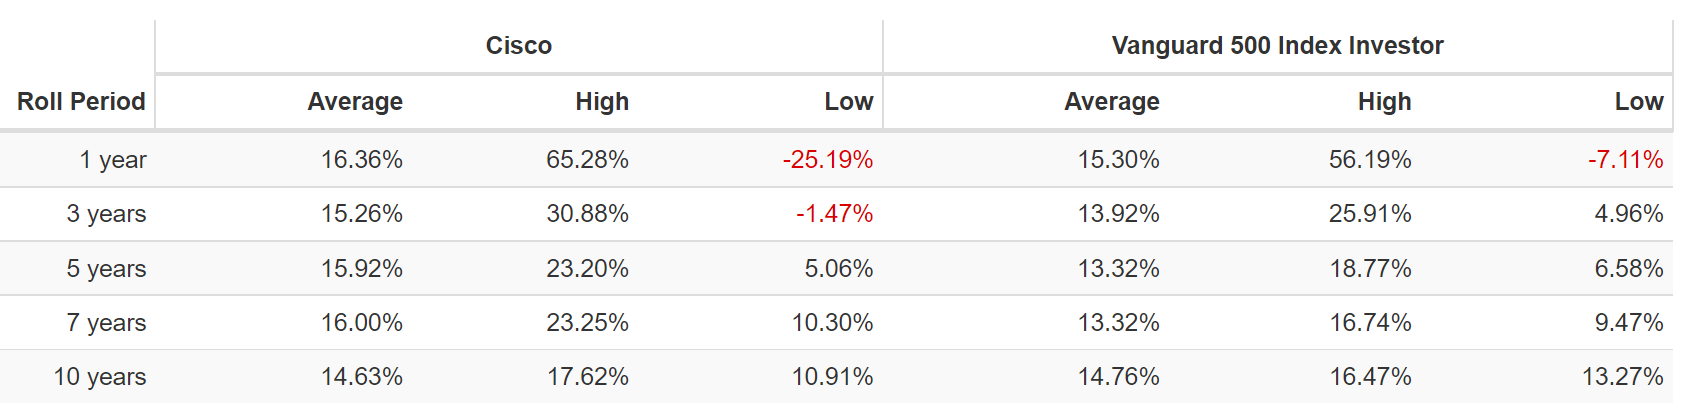Select the 1 year row label
Image resolution: width=1691 pixels, height=415 pixels.
(113, 160)
